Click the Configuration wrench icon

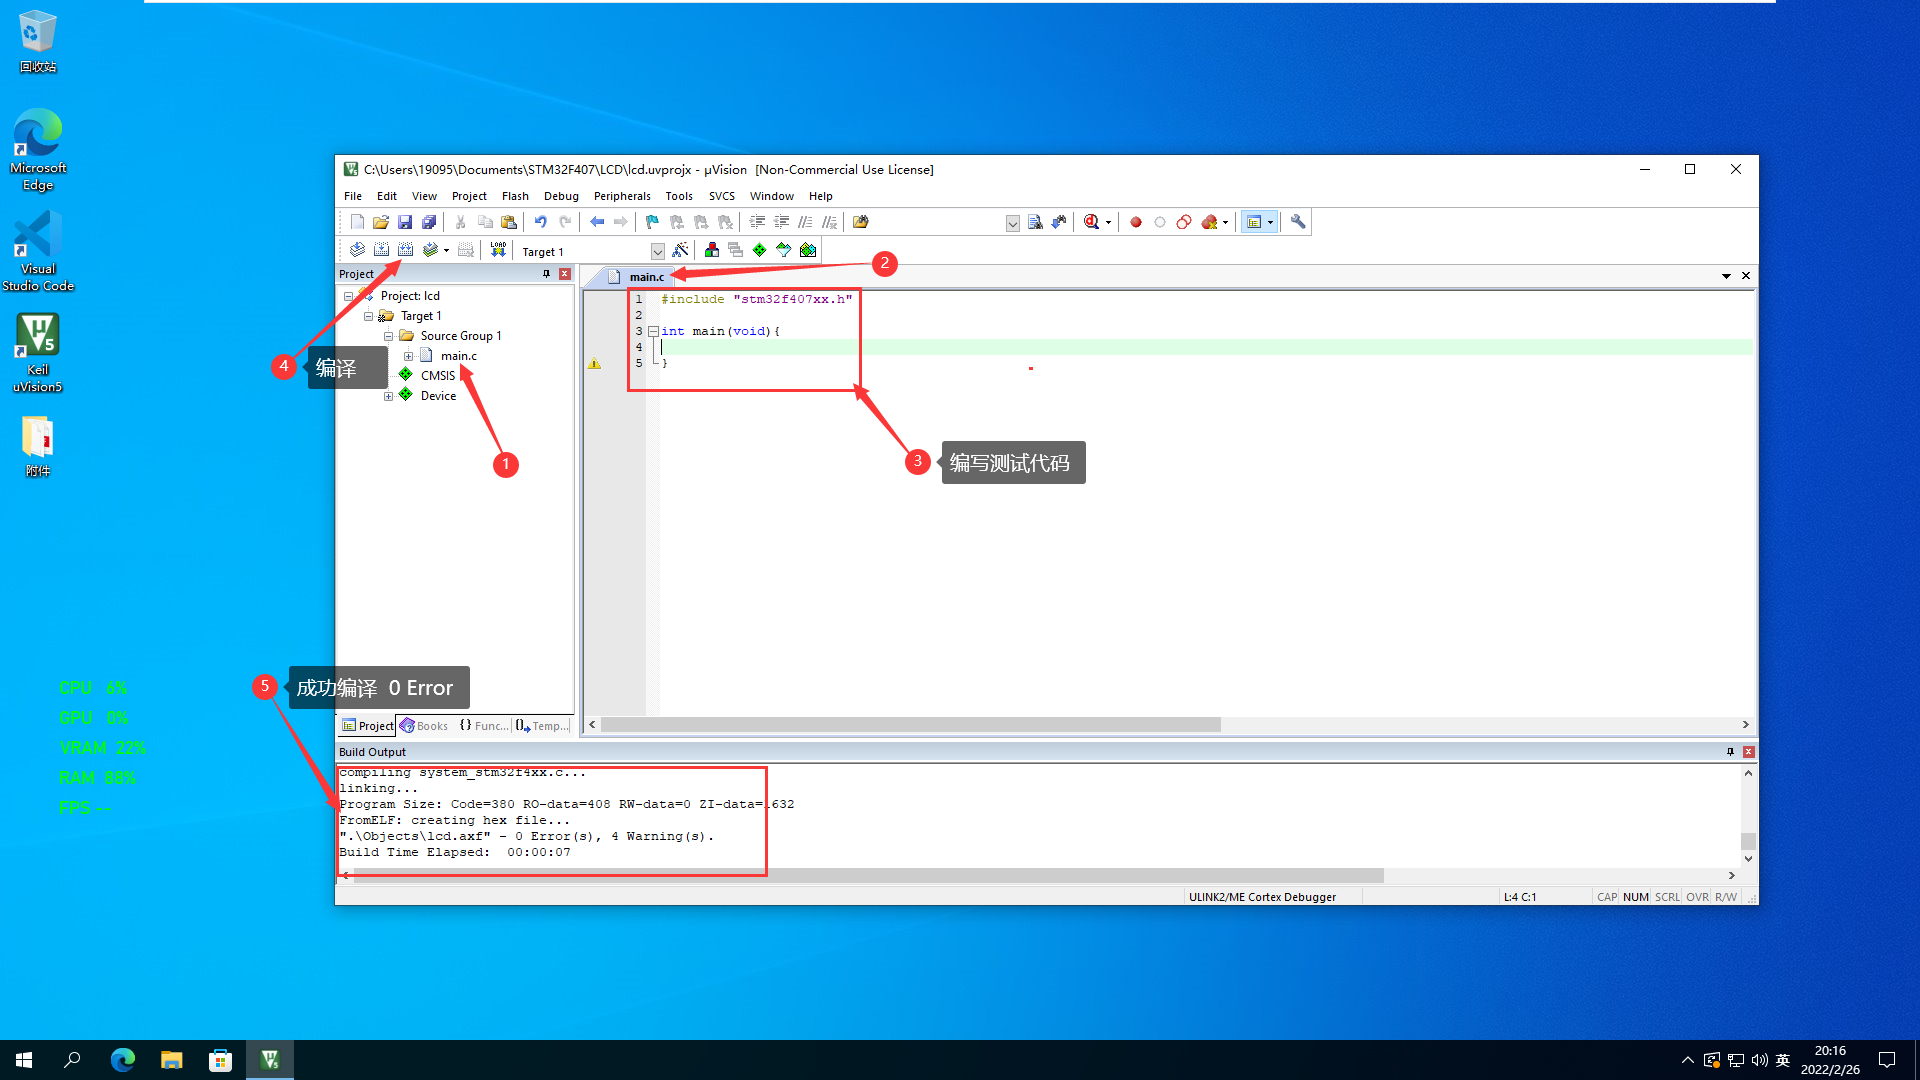[1298, 222]
